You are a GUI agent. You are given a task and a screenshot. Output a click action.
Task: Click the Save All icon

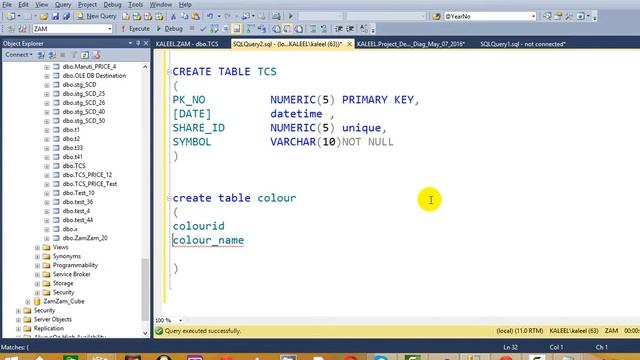(x=66, y=16)
